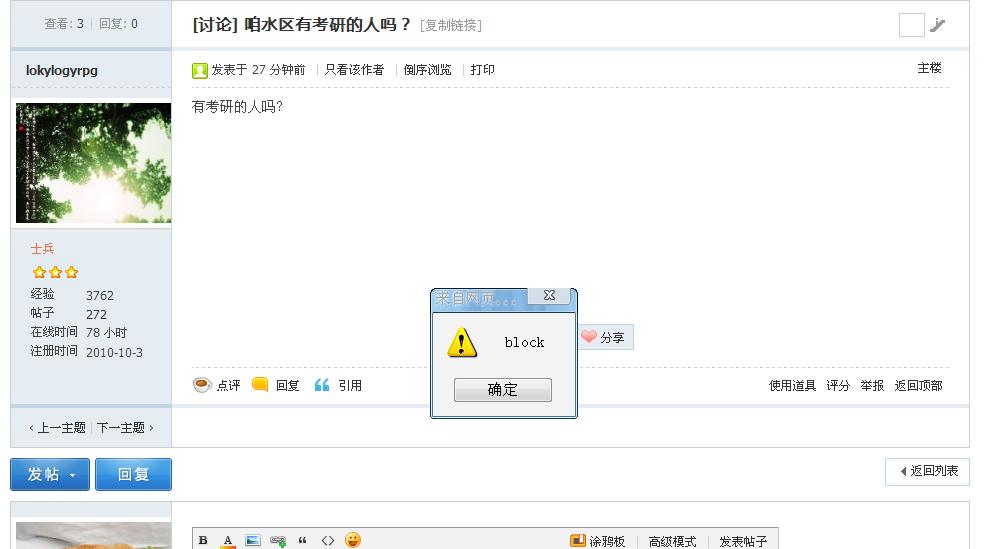Viewport: 995px width, 549px height.
Task: Switch to 高级模式
Action: click(672, 541)
